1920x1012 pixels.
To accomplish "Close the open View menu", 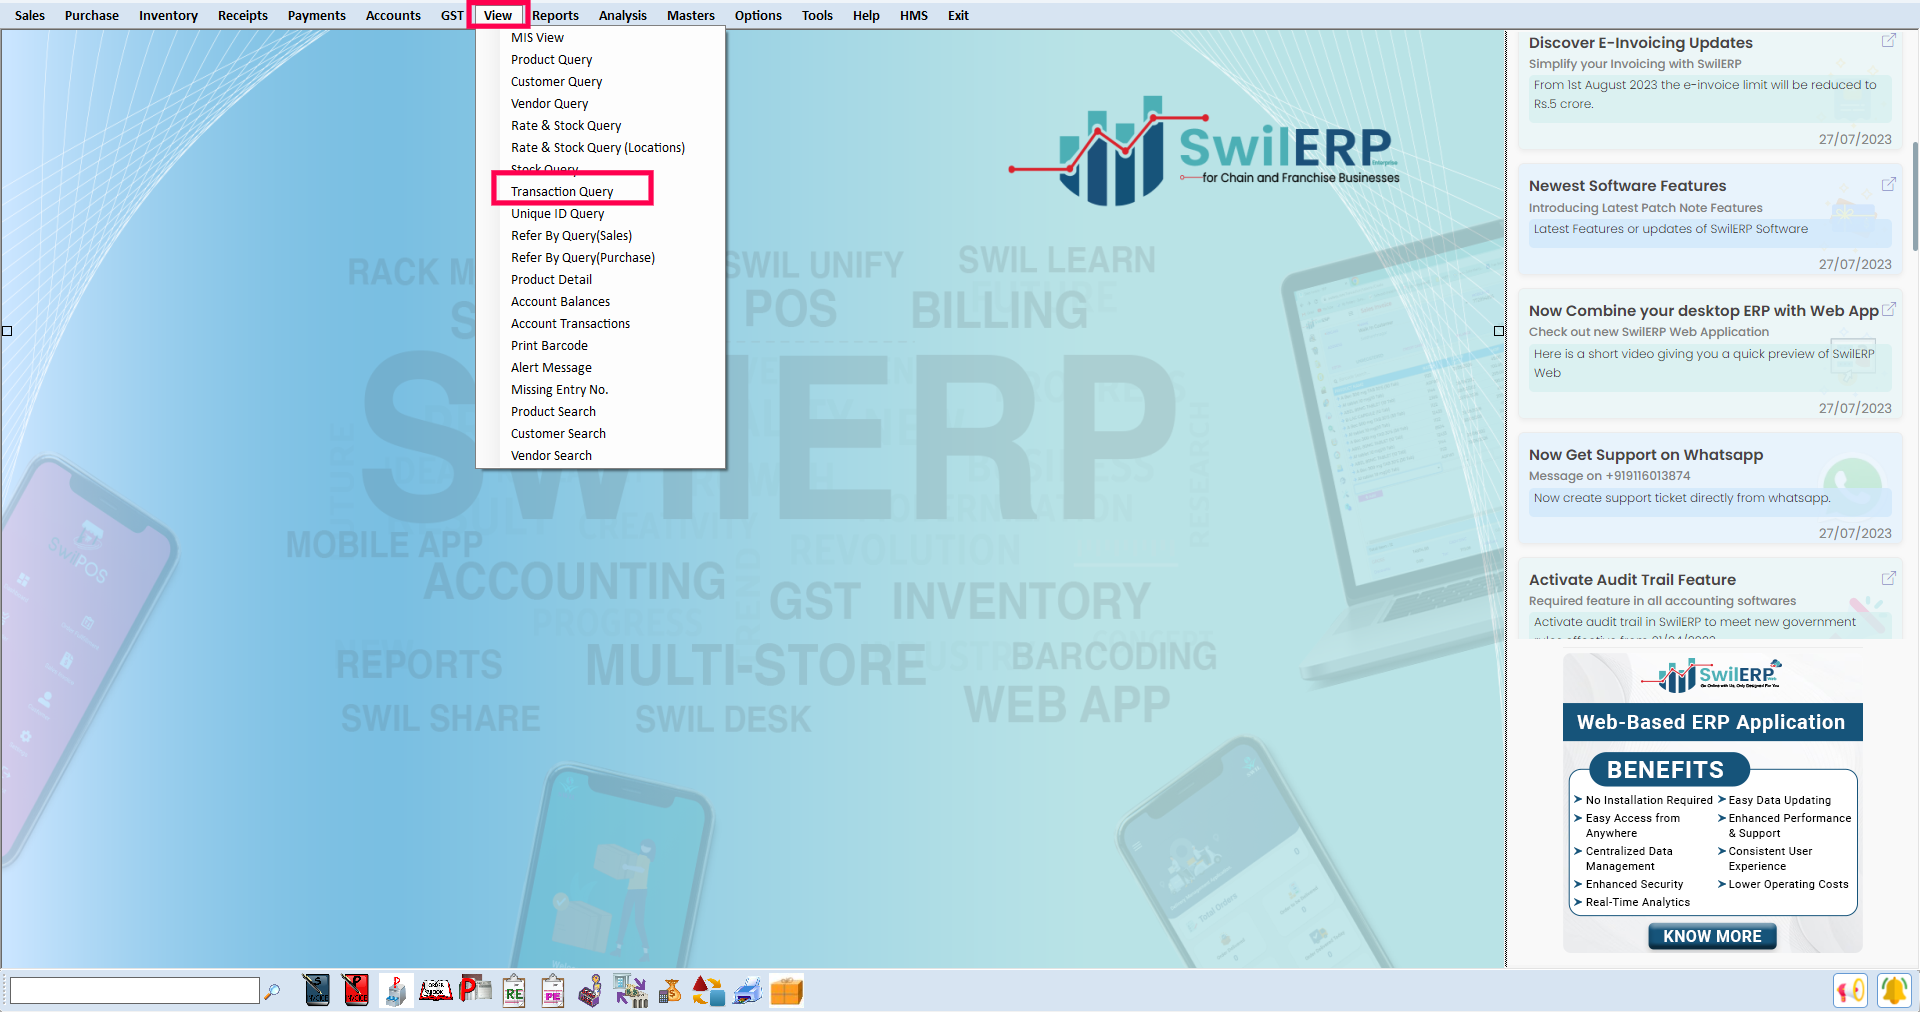I will pos(498,15).
